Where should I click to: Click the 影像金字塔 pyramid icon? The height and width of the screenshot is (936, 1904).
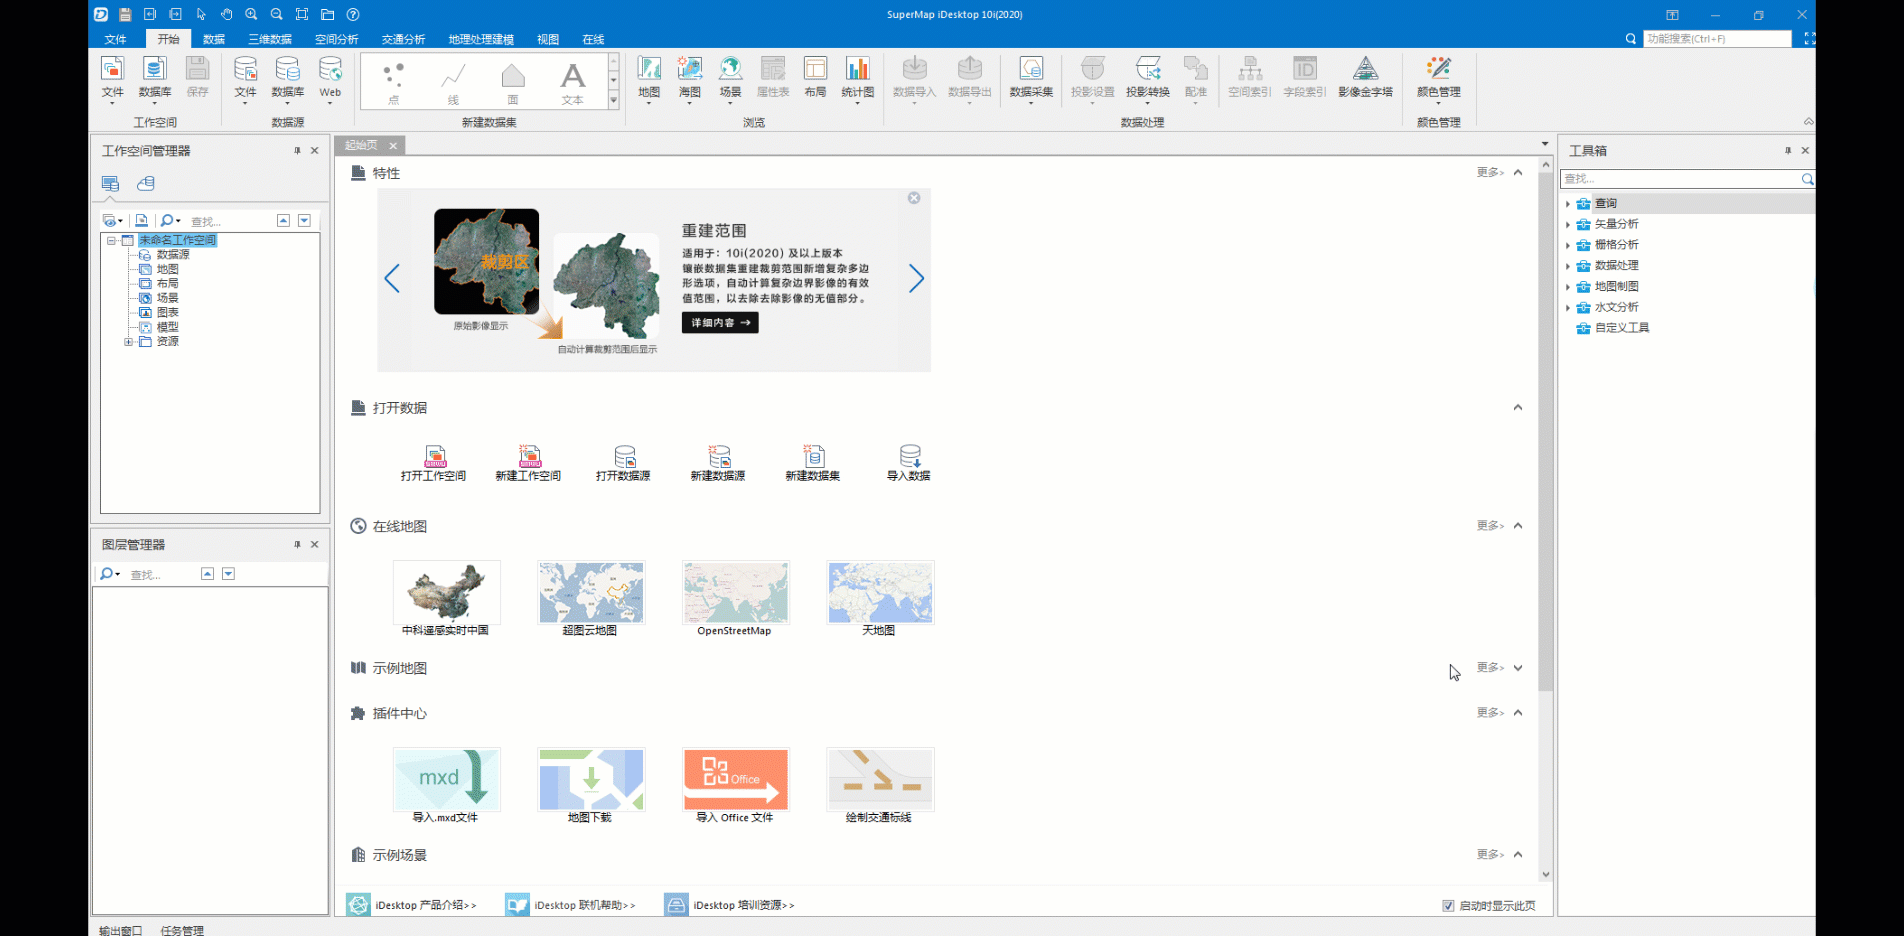coord(1365,78)
